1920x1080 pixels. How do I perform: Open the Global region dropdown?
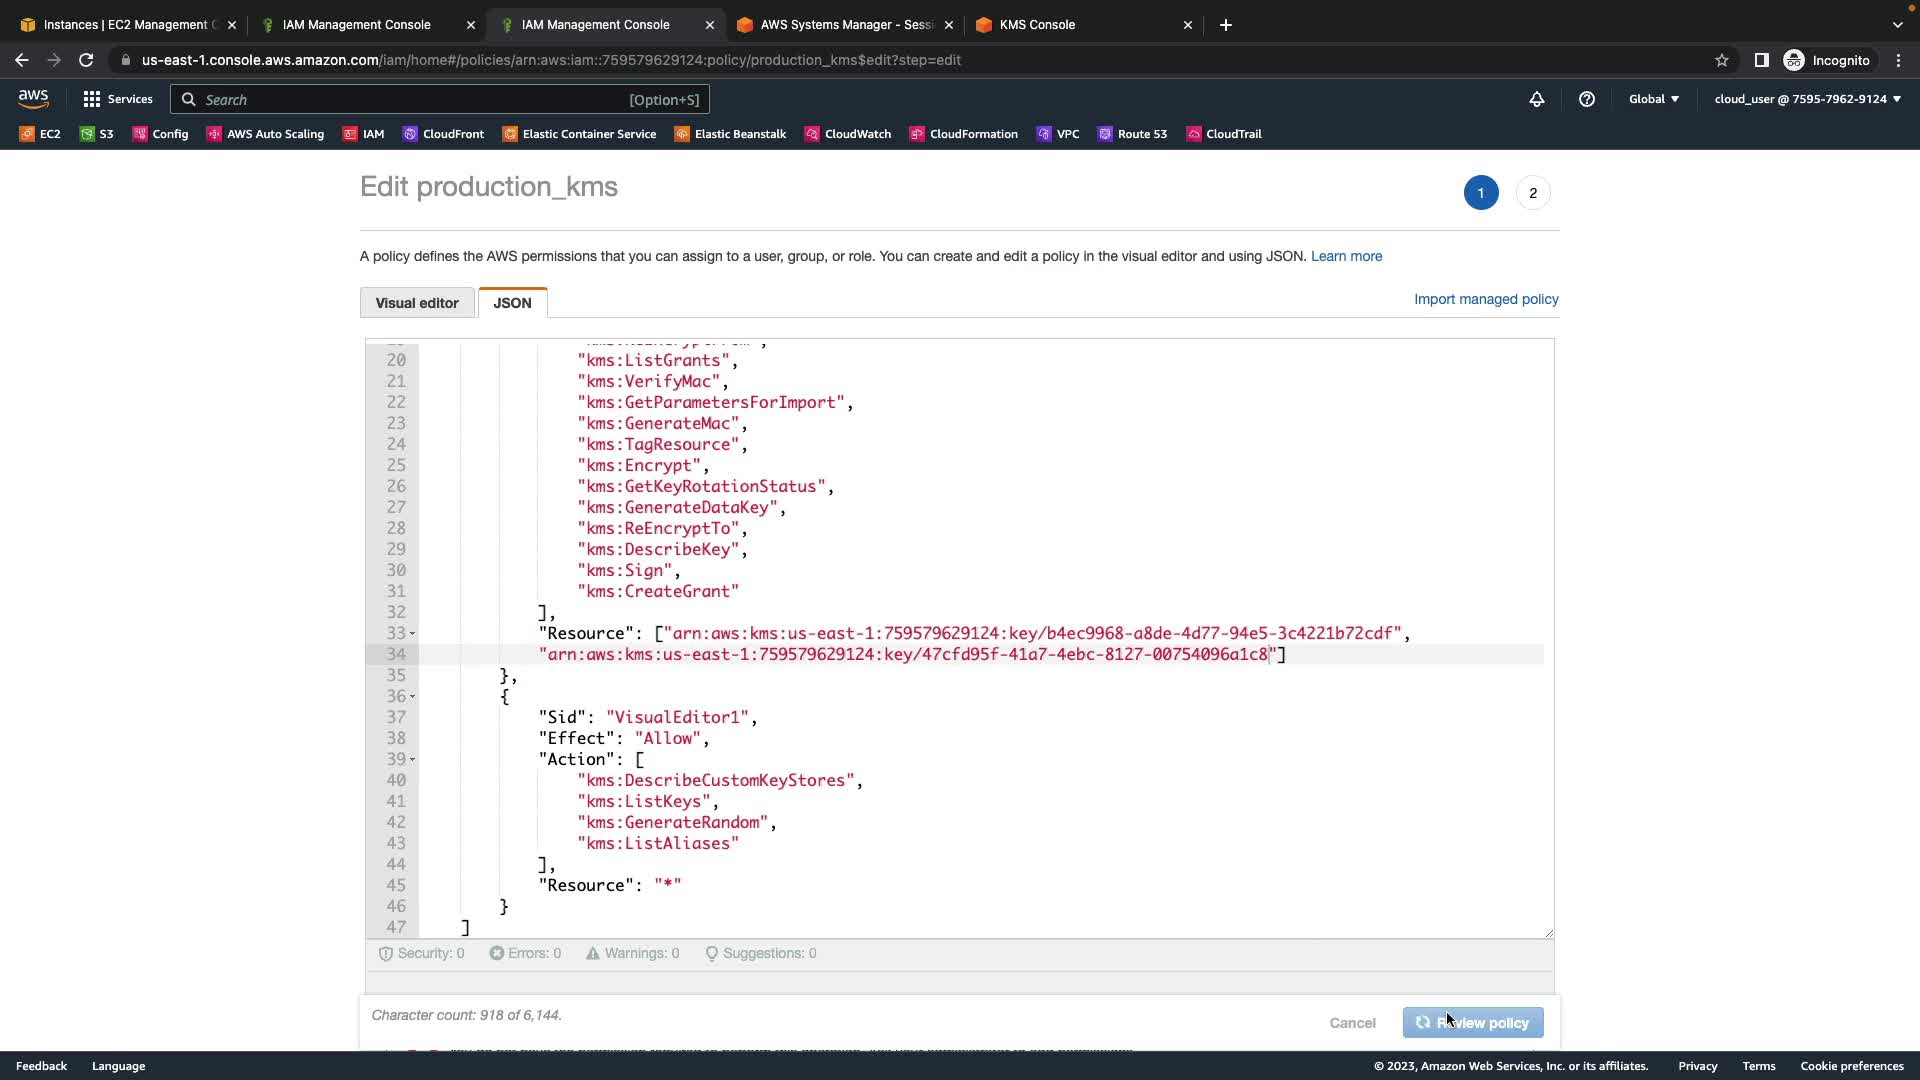1654,99
